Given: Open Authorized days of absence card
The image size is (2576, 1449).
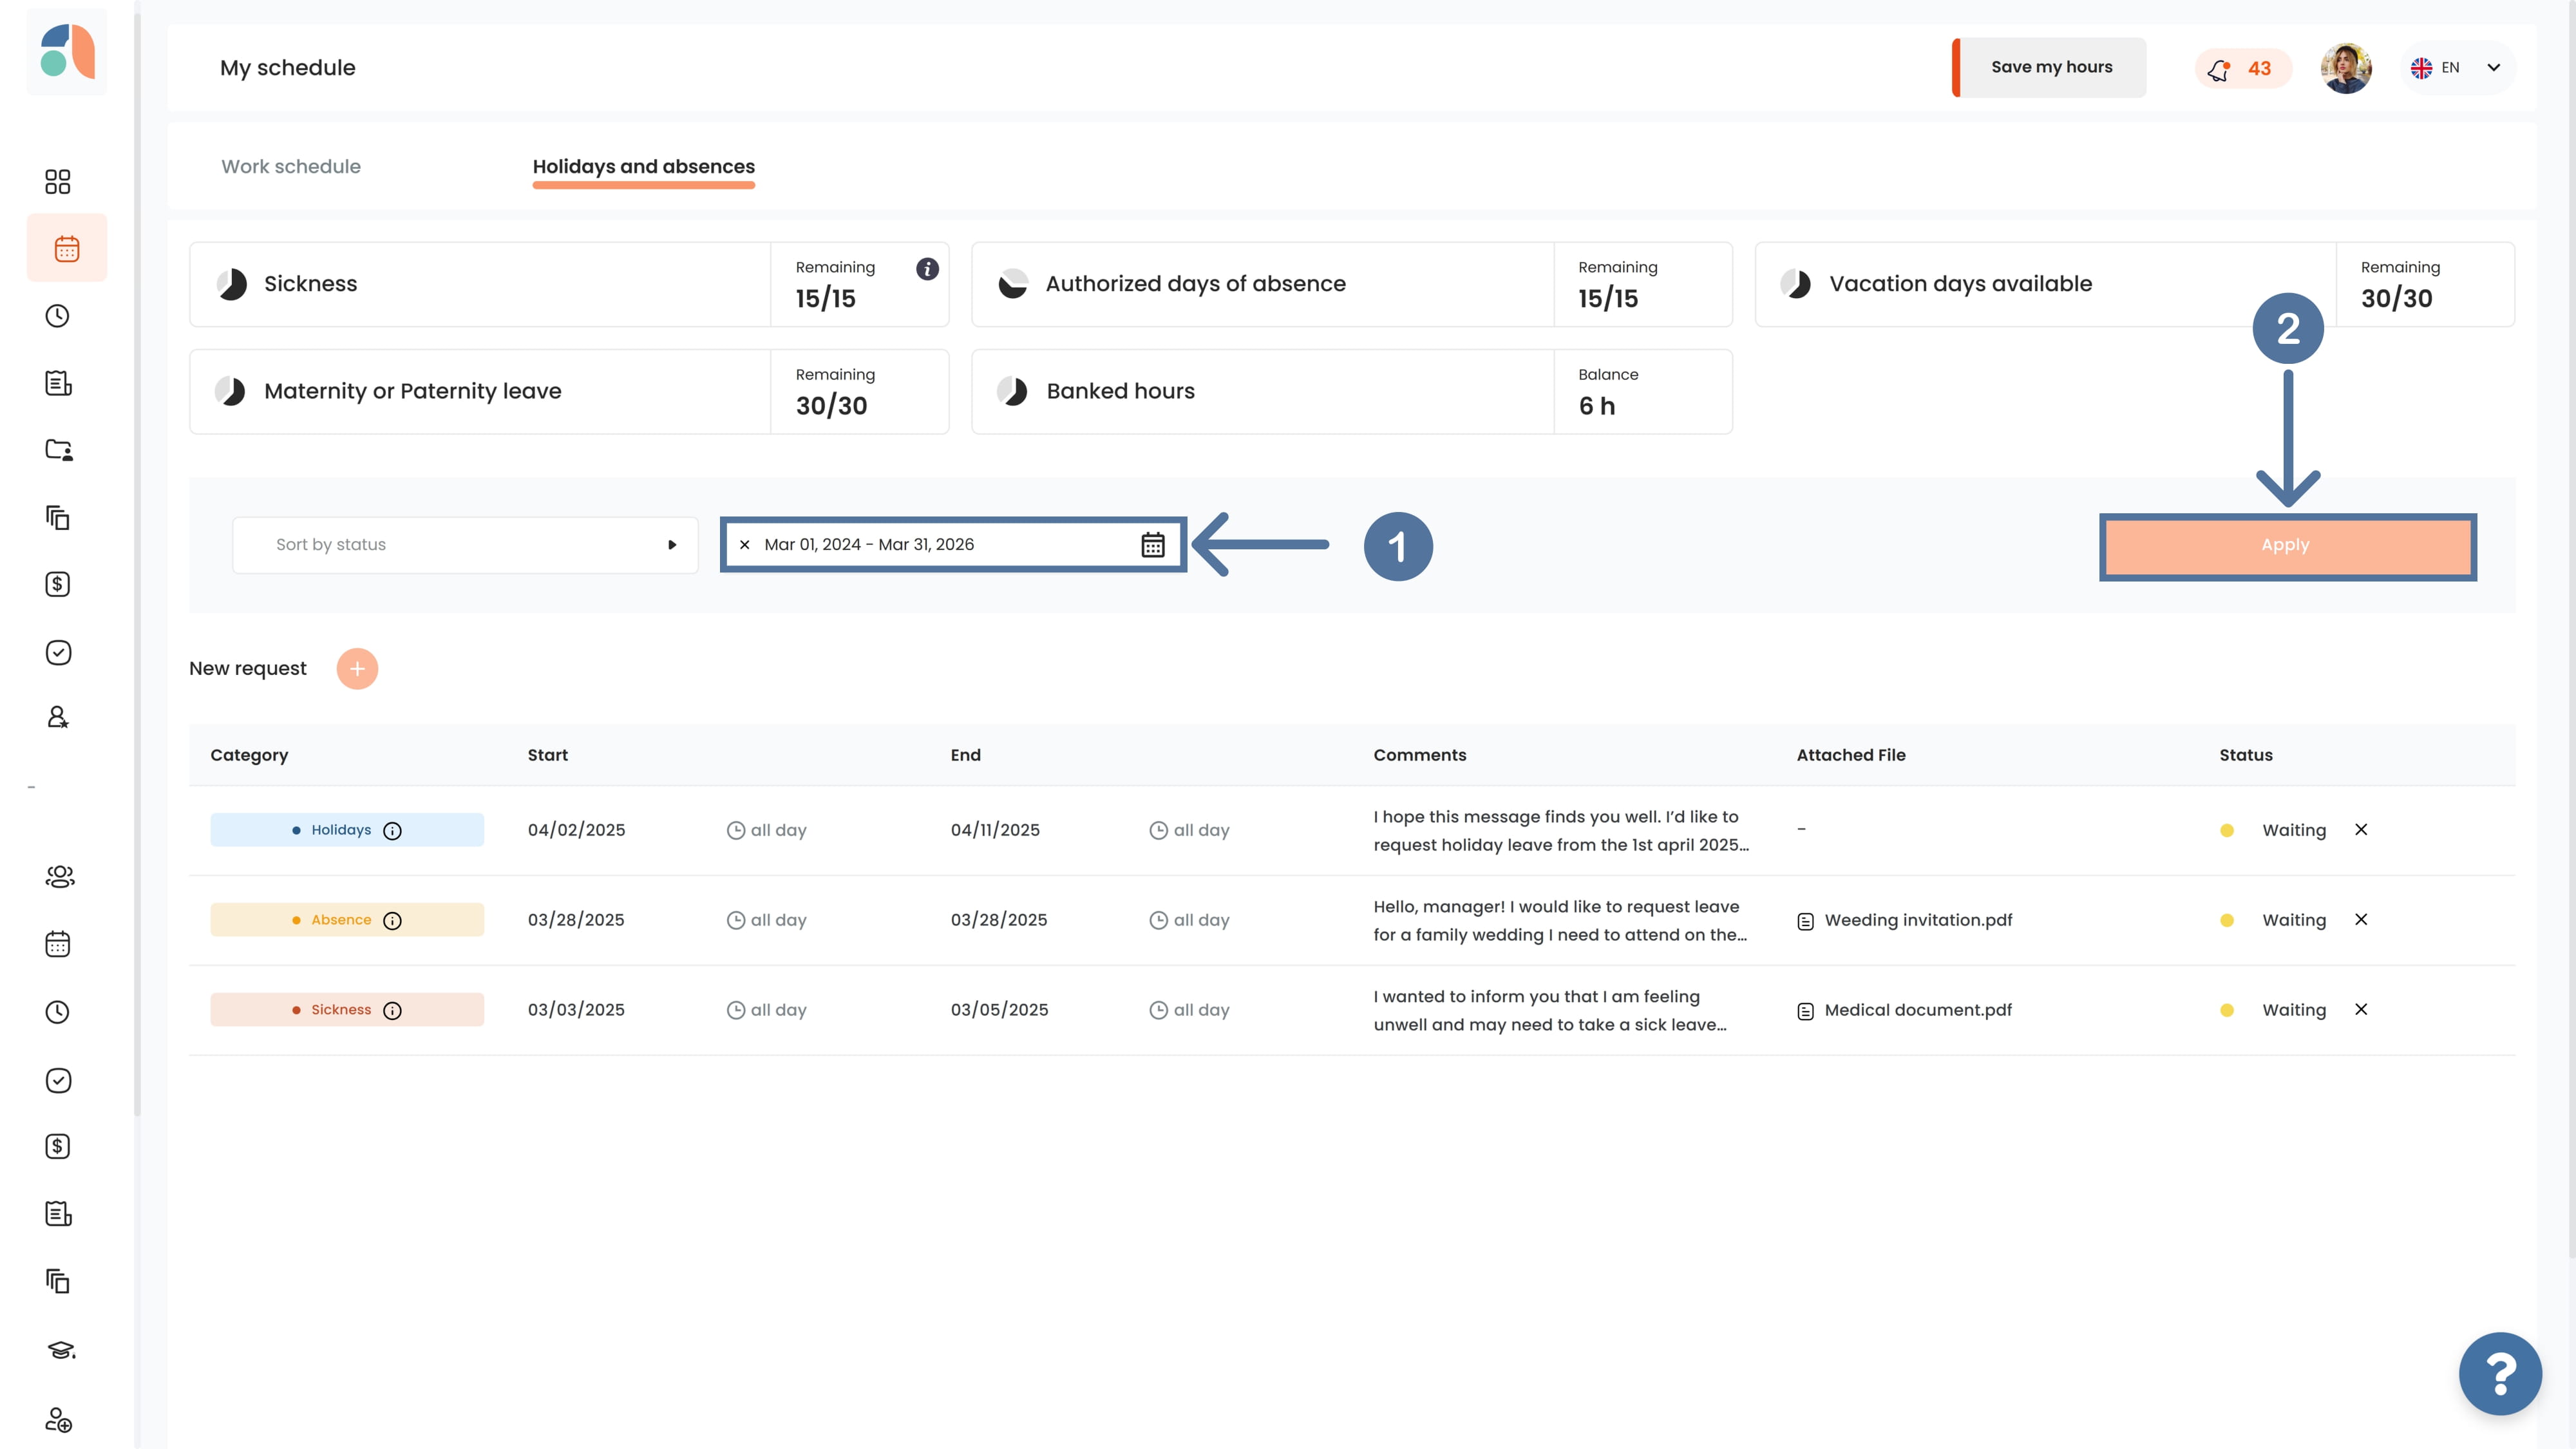Looking at the screenshot, I should click(x=1352, y=284).
